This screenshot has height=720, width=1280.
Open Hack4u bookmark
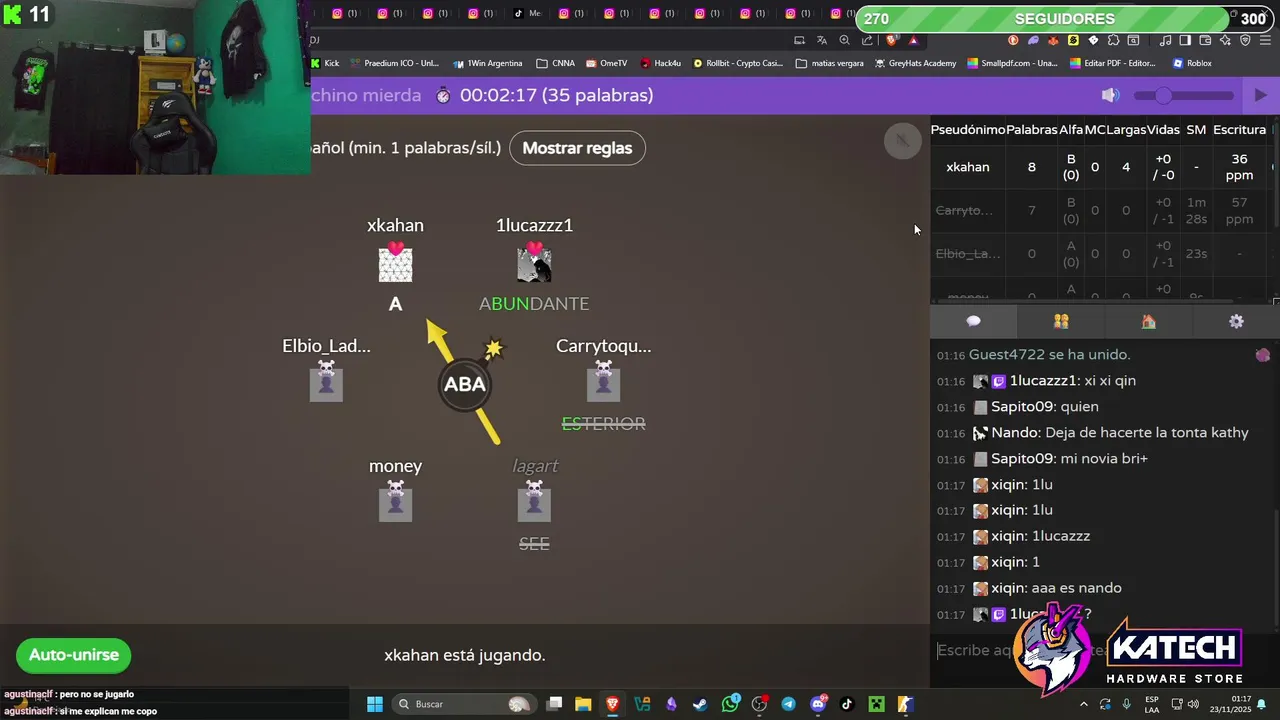pyautogui.click(x=661, y=63)
